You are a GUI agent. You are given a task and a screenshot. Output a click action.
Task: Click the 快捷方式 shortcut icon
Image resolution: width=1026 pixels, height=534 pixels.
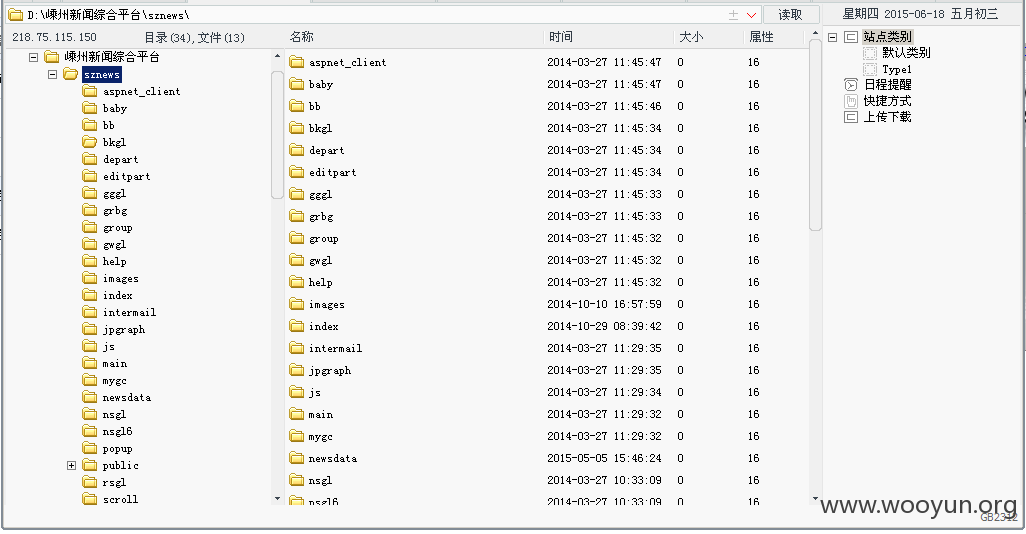851,101
